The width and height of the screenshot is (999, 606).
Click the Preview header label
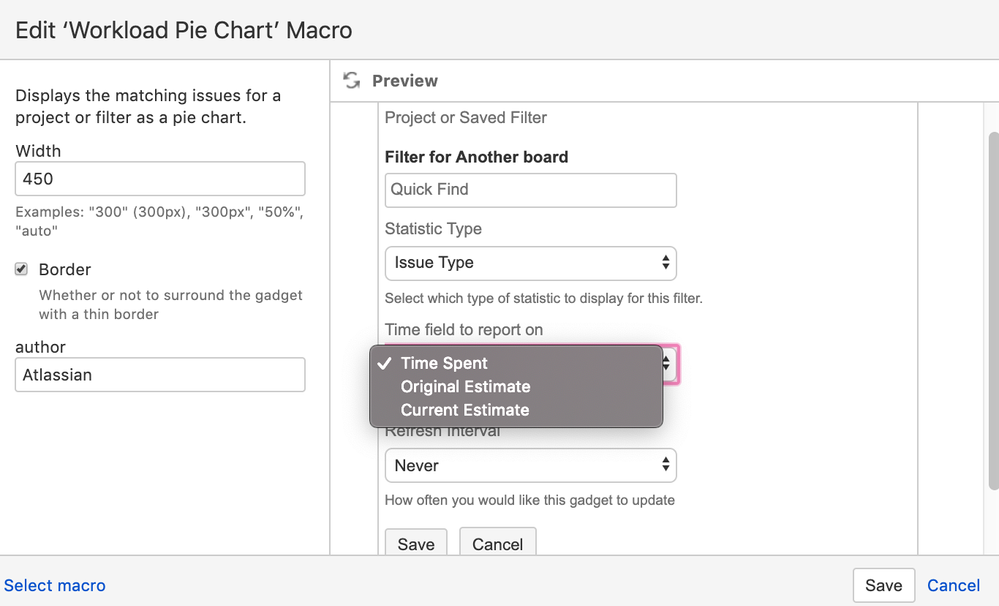[405, 80]
